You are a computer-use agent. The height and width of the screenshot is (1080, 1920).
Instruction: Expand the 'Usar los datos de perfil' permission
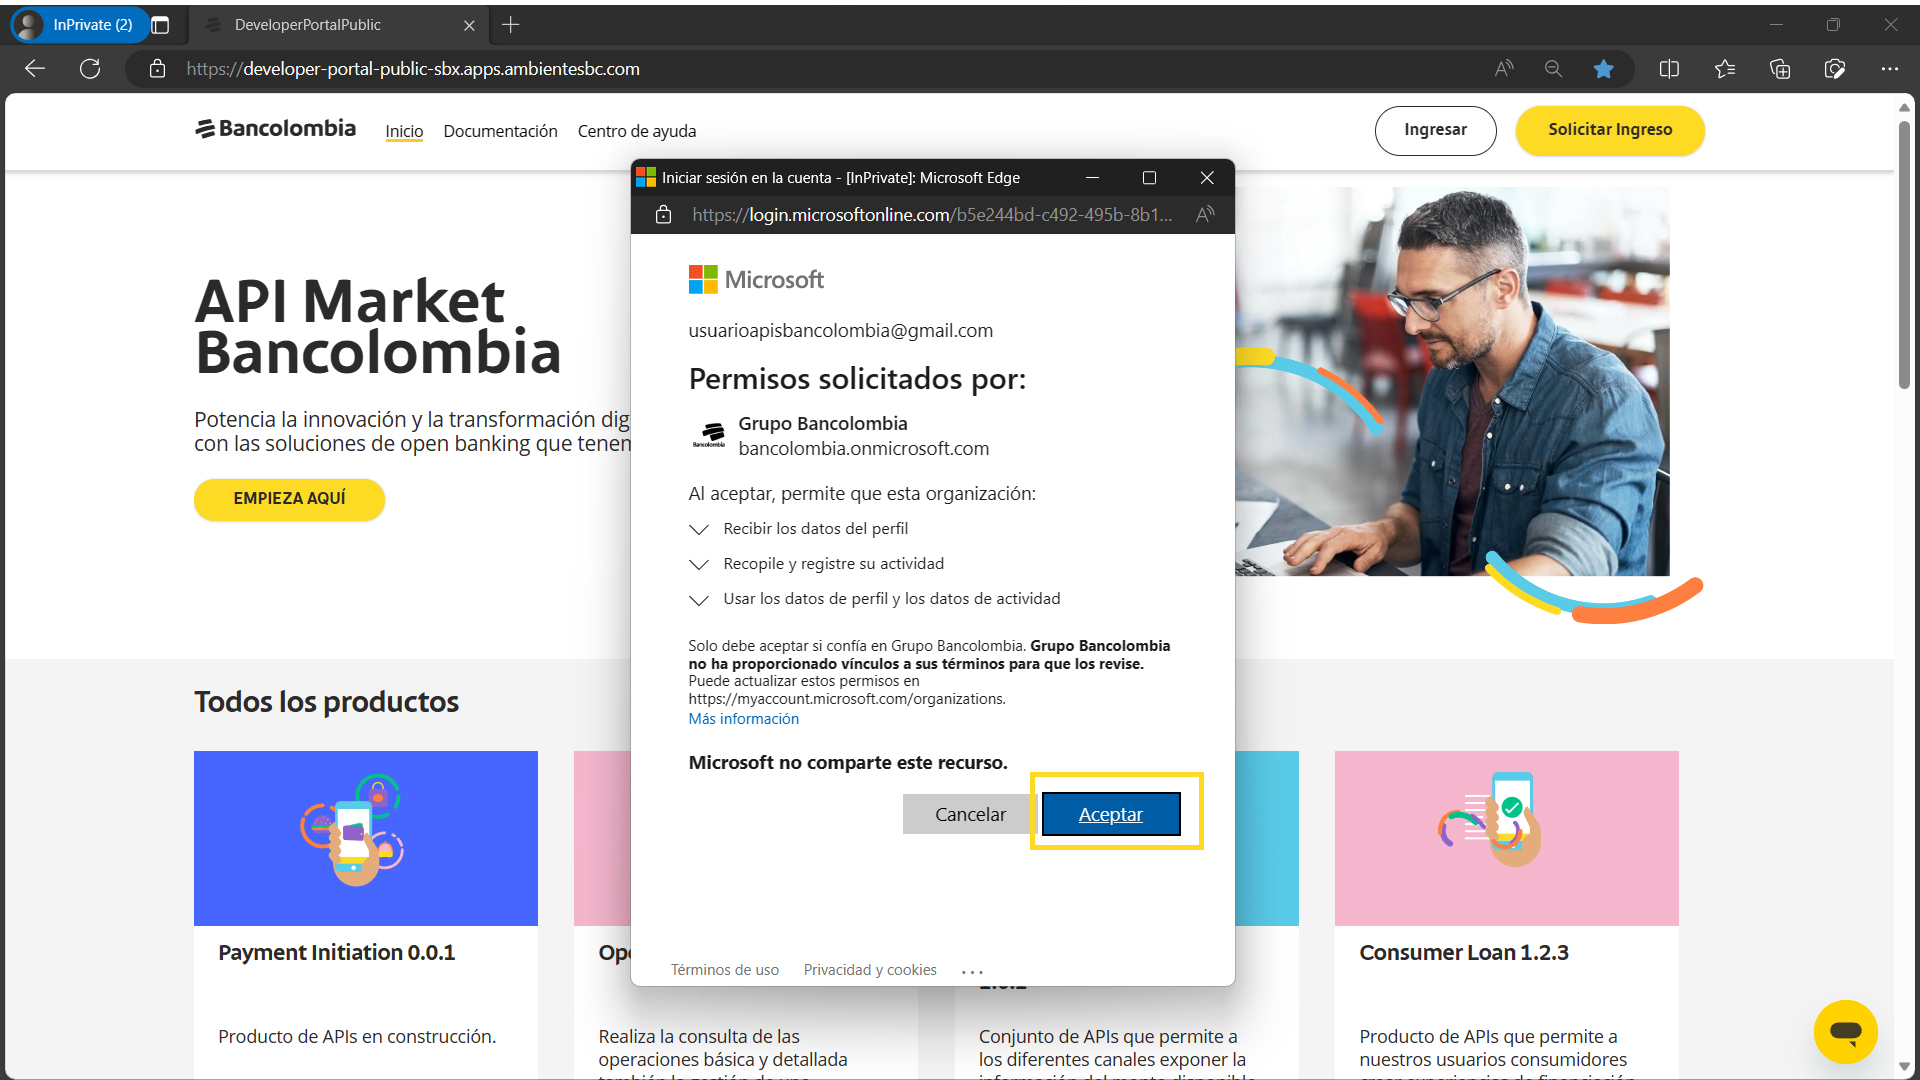tap(699, 599)
